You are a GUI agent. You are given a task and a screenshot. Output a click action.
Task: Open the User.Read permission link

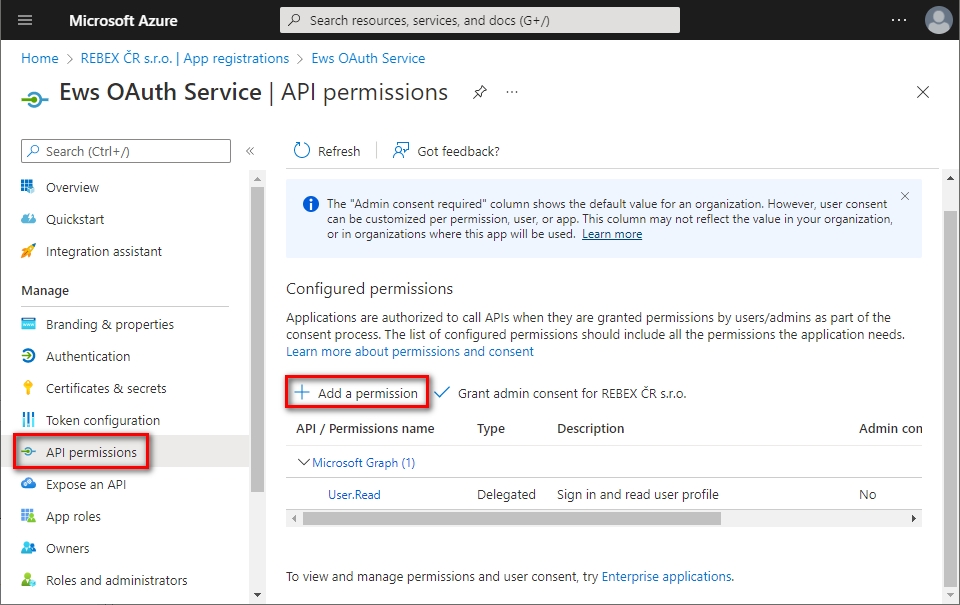click(354, 494)
